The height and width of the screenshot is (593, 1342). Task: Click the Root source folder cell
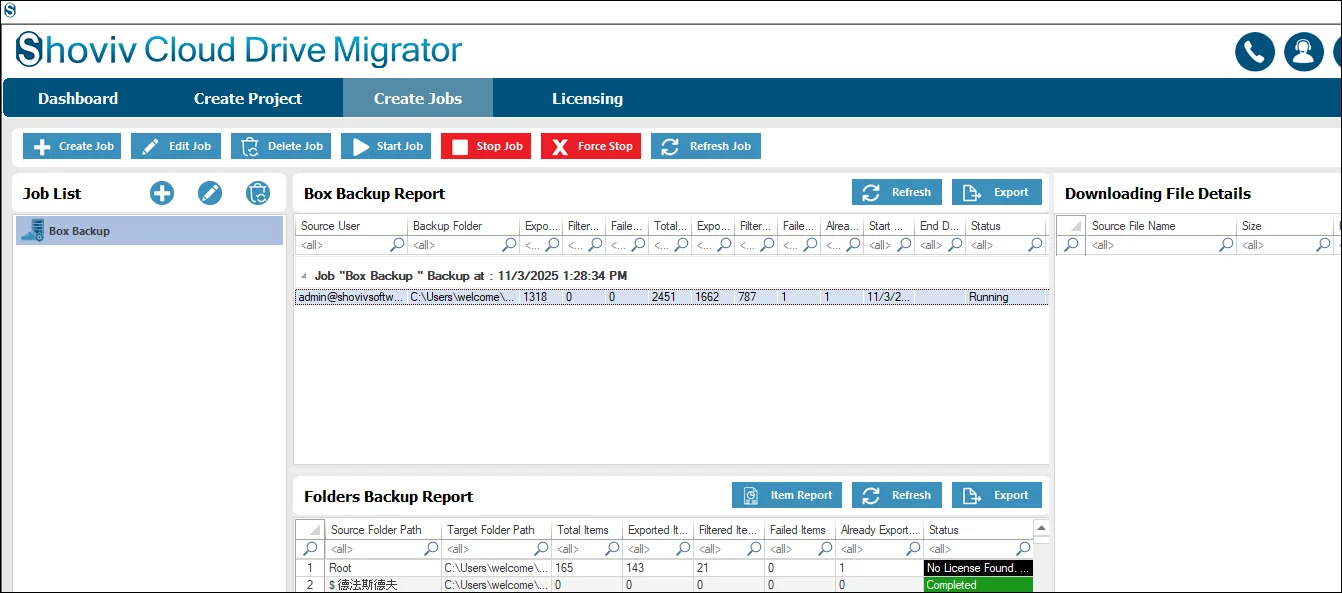click(383, 568)
